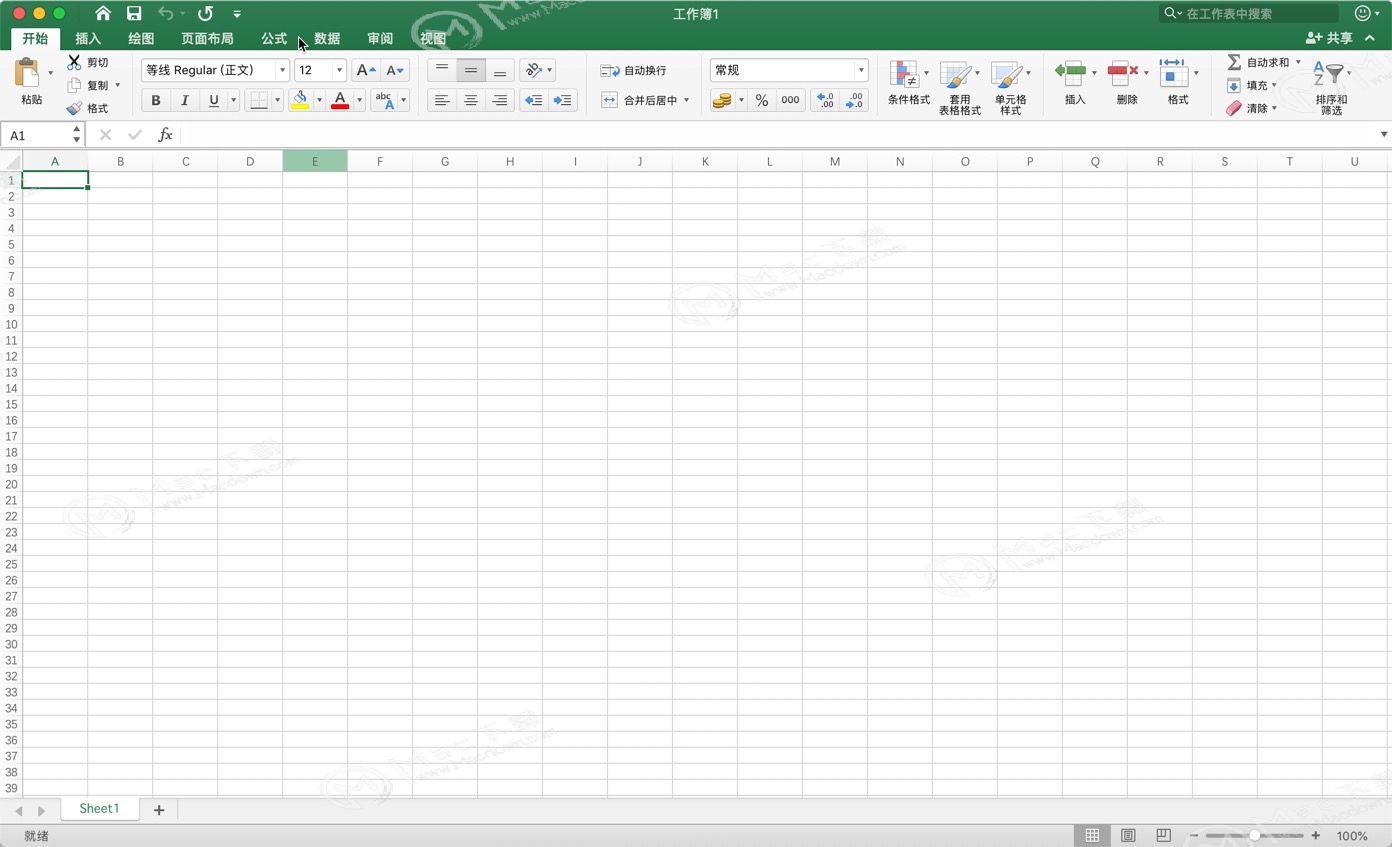This screenshot has width=1392, height=847.
Task: Open Cell Styles (单元格样式)
Action: coord(1010,88)
